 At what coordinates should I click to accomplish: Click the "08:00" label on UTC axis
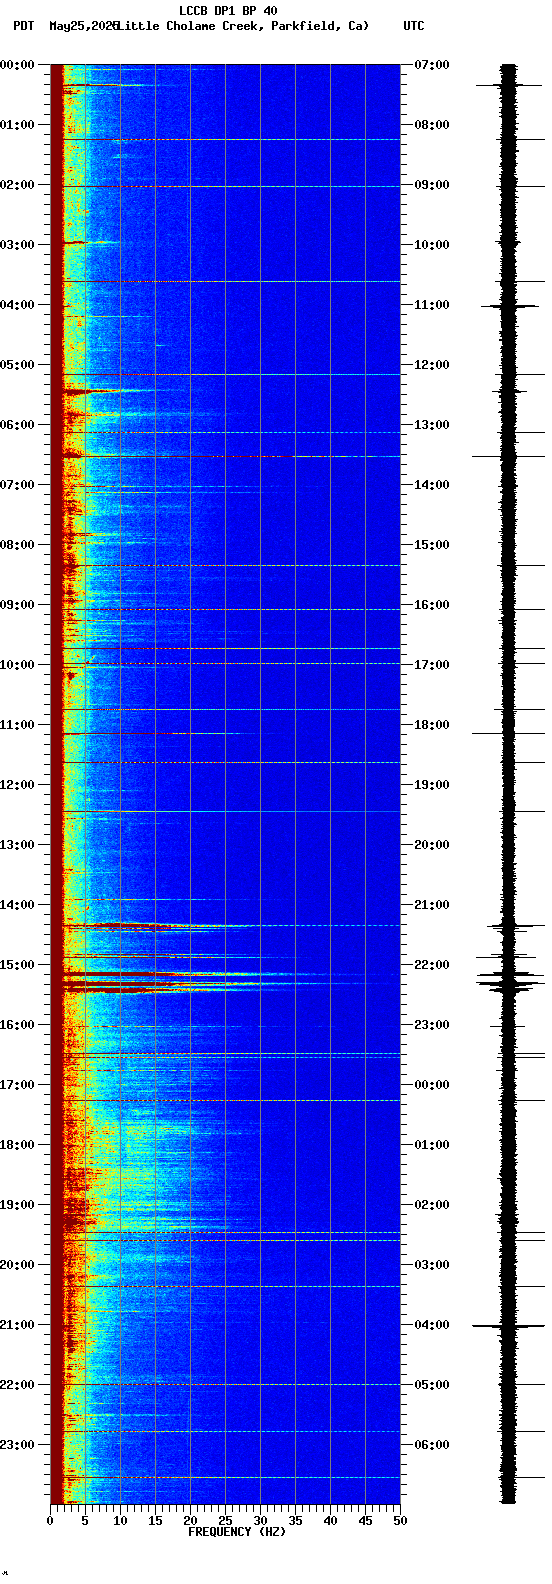(x=432, y=125)
